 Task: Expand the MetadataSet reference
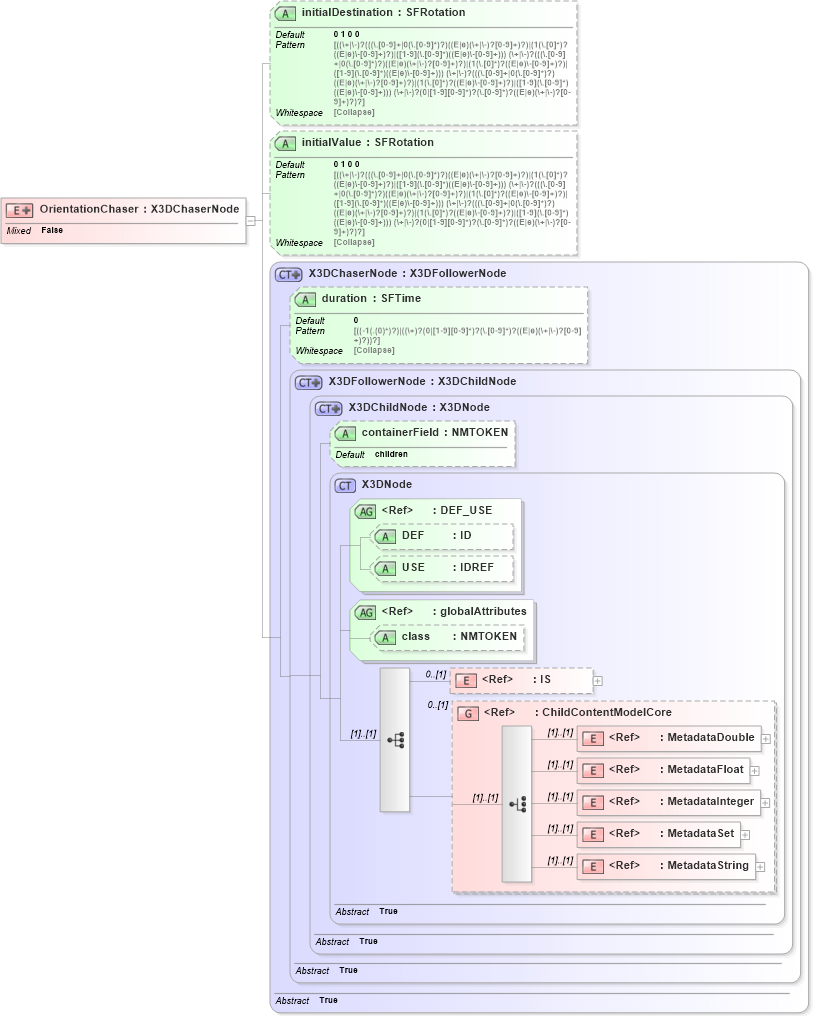746,835
